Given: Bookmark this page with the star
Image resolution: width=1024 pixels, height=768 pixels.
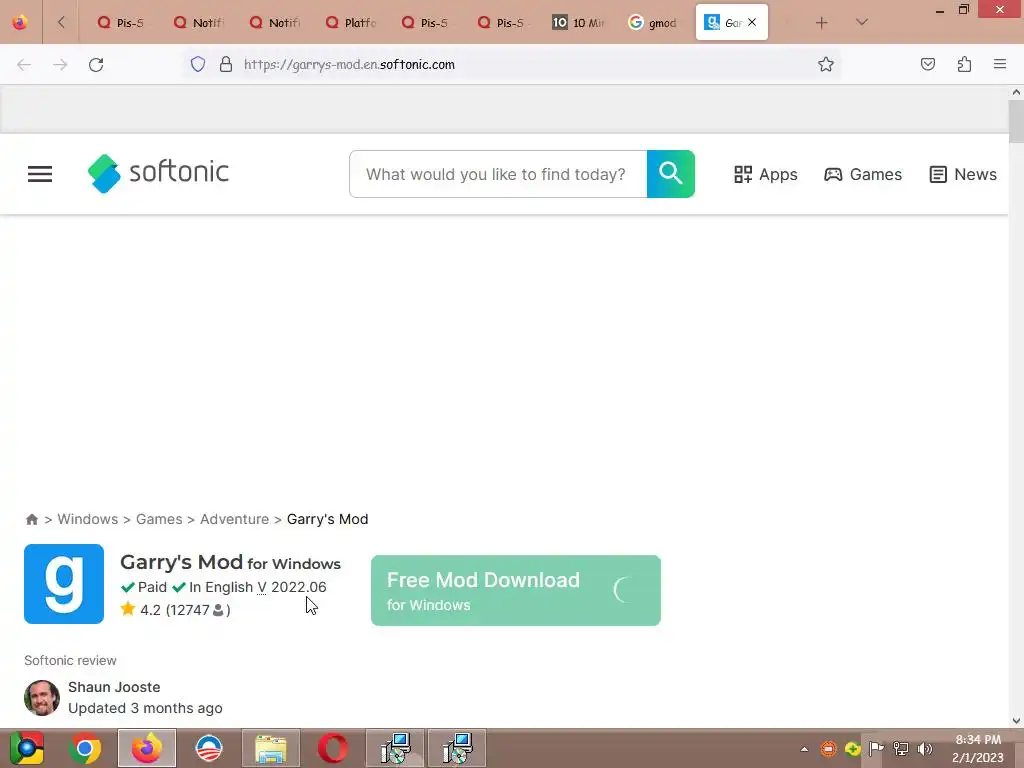Looking at the screenshot, I should coord(825,64).
